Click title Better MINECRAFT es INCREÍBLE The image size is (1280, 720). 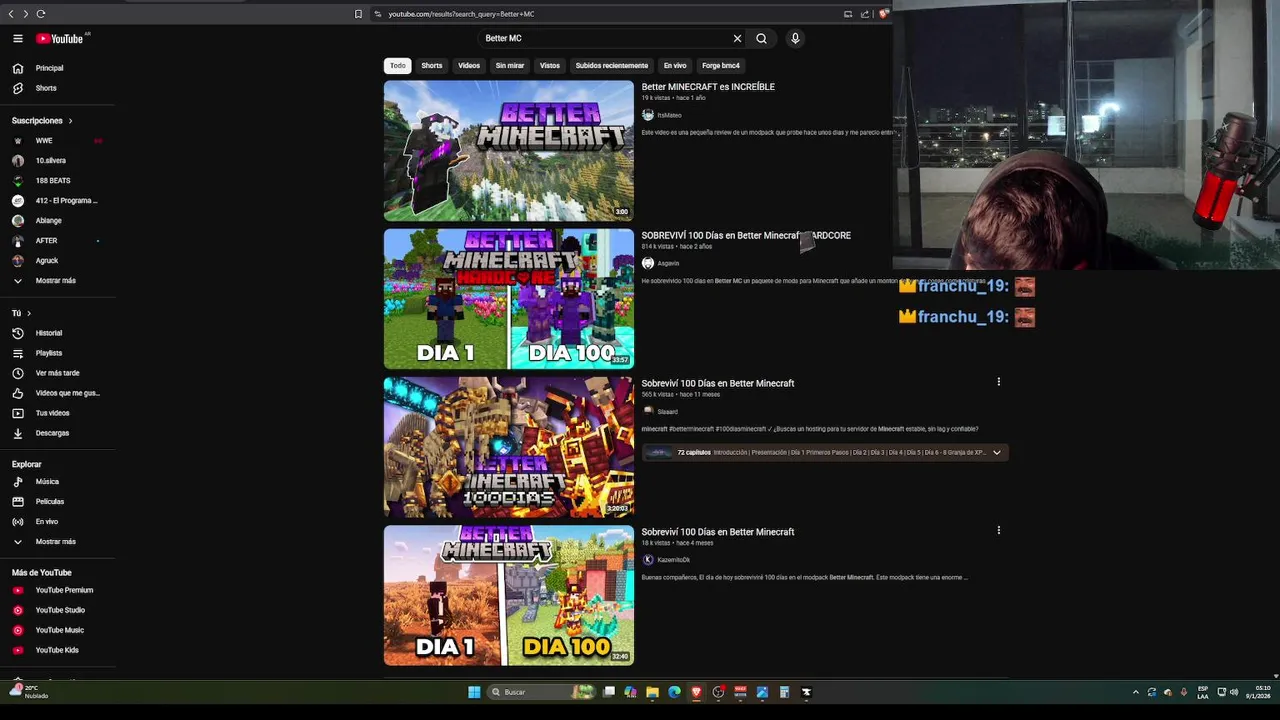point(708,87)
